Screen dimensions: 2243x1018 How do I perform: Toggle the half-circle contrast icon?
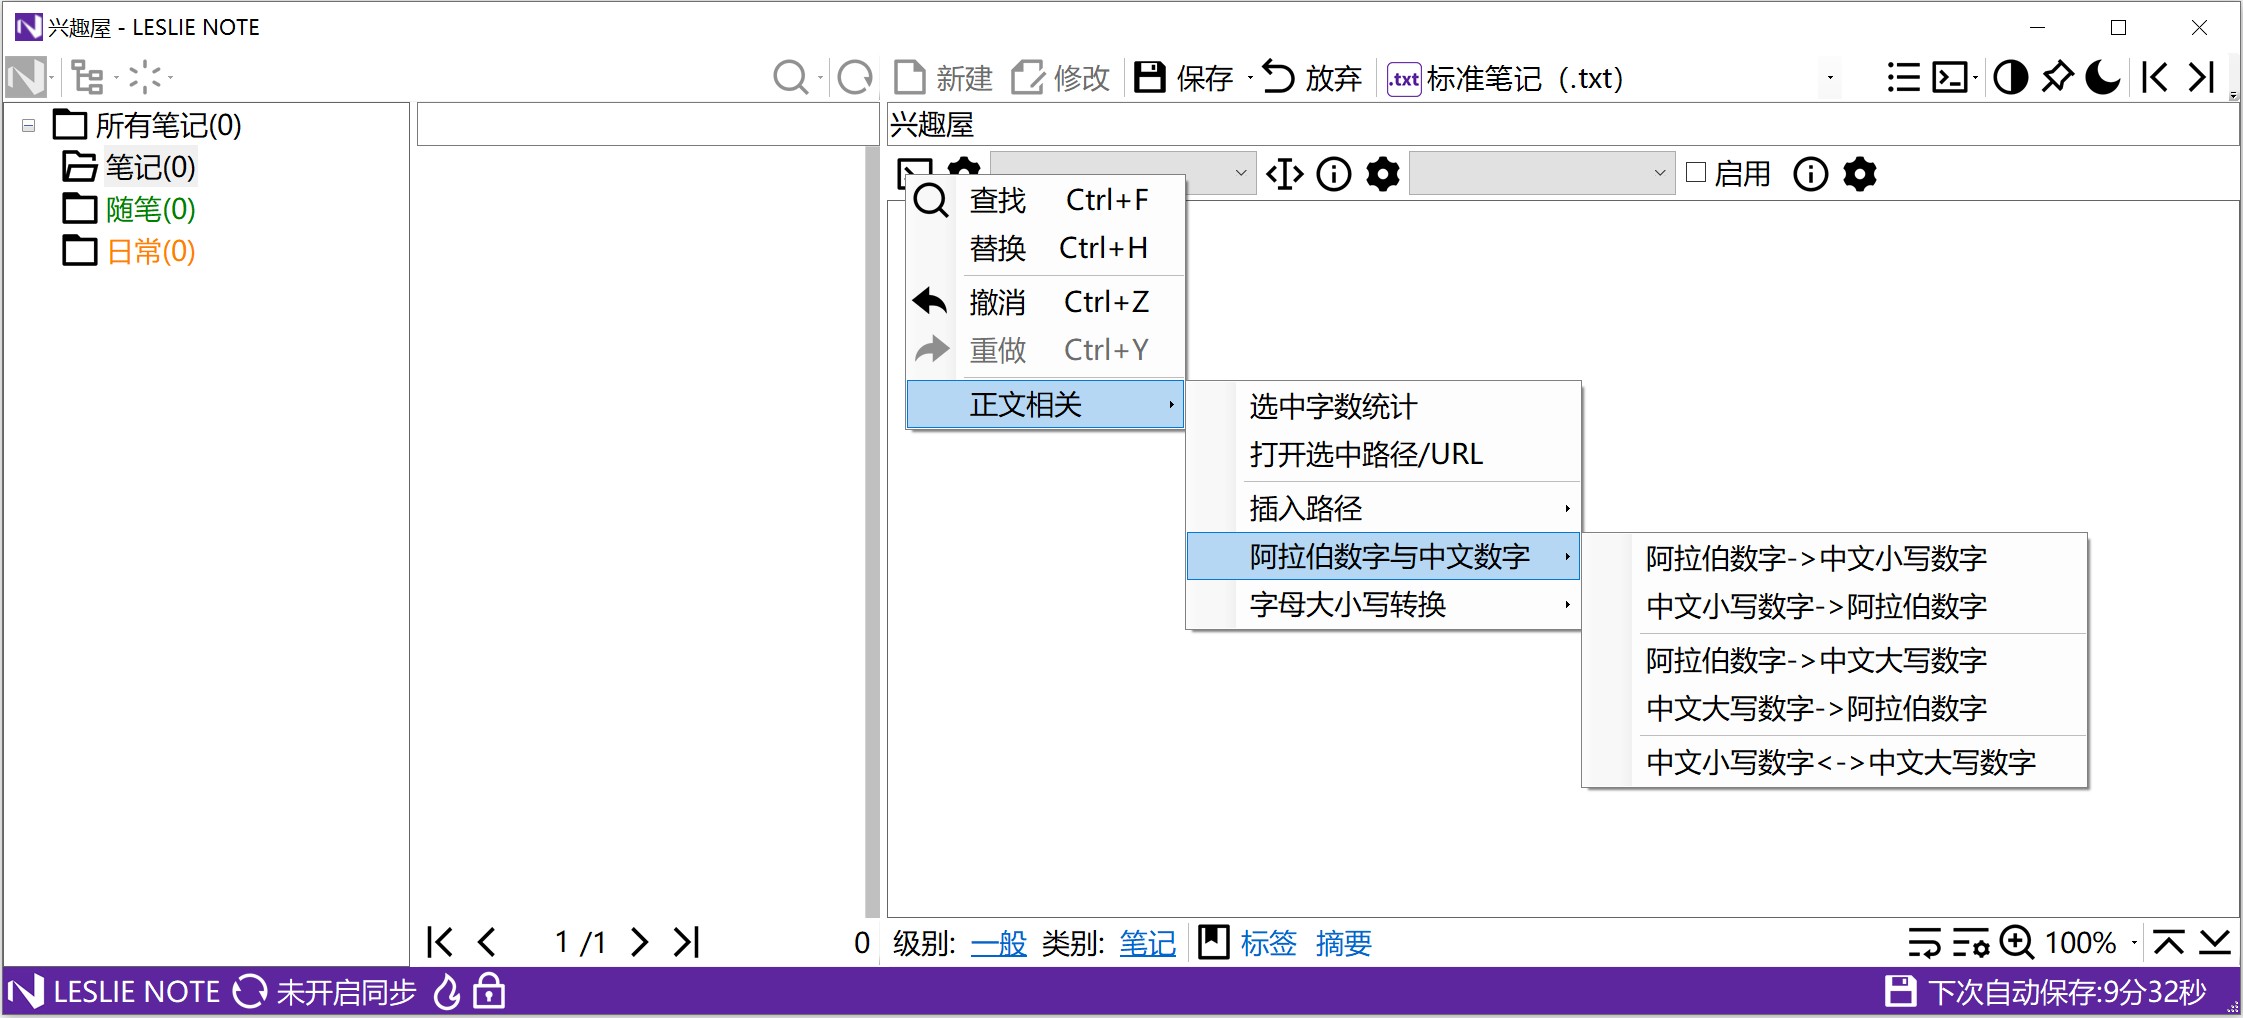pos(2010,77)
